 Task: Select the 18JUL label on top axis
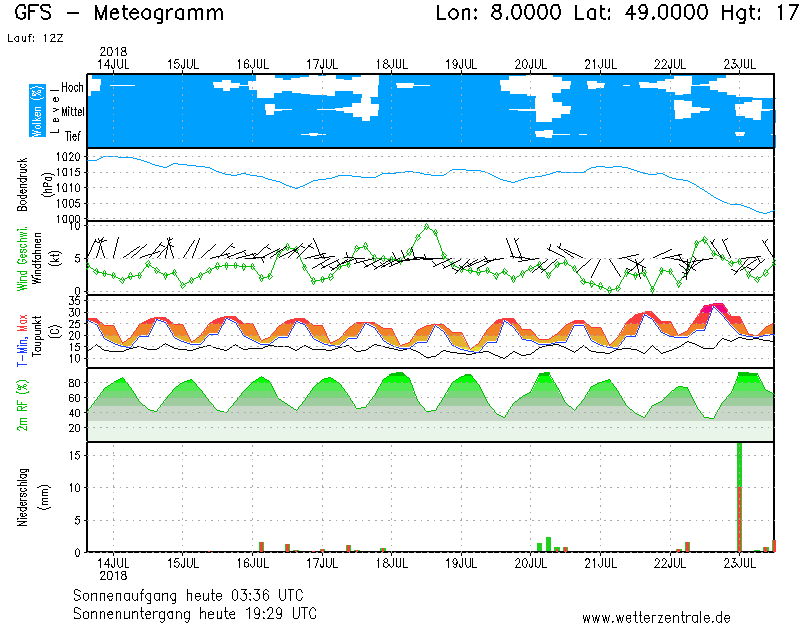(x=391, y=64)
